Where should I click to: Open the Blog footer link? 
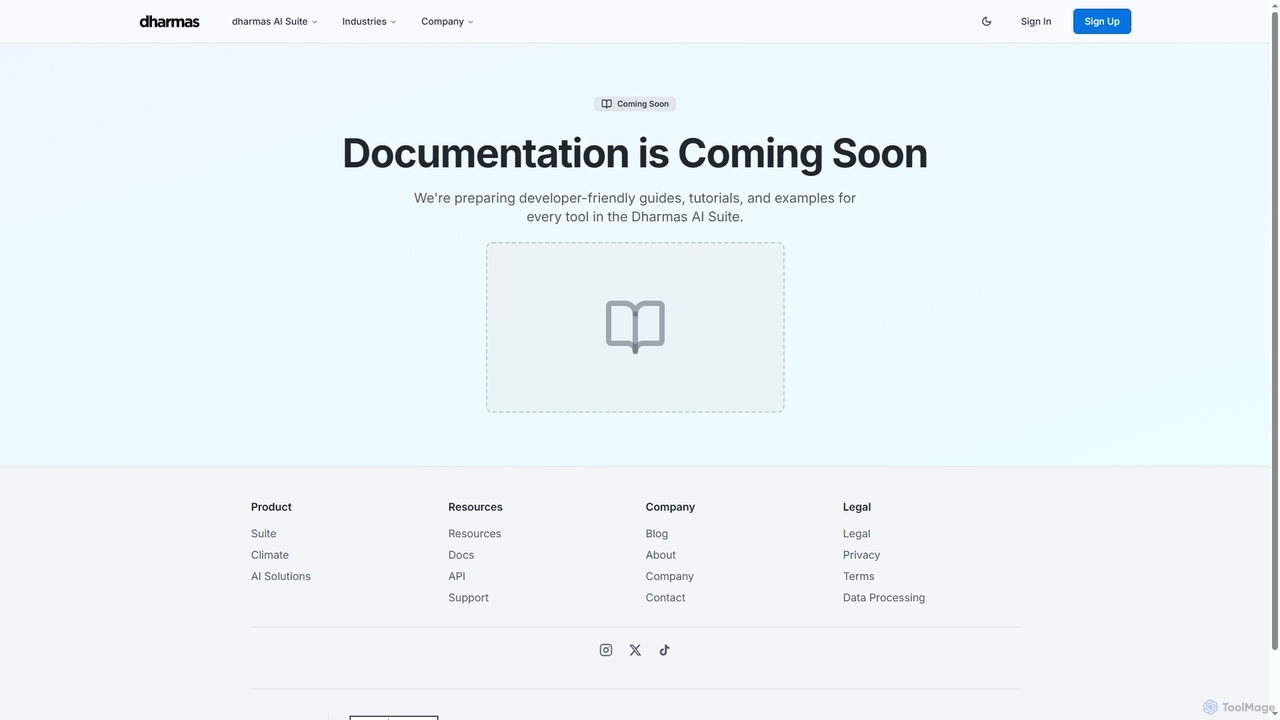(657, 534)
